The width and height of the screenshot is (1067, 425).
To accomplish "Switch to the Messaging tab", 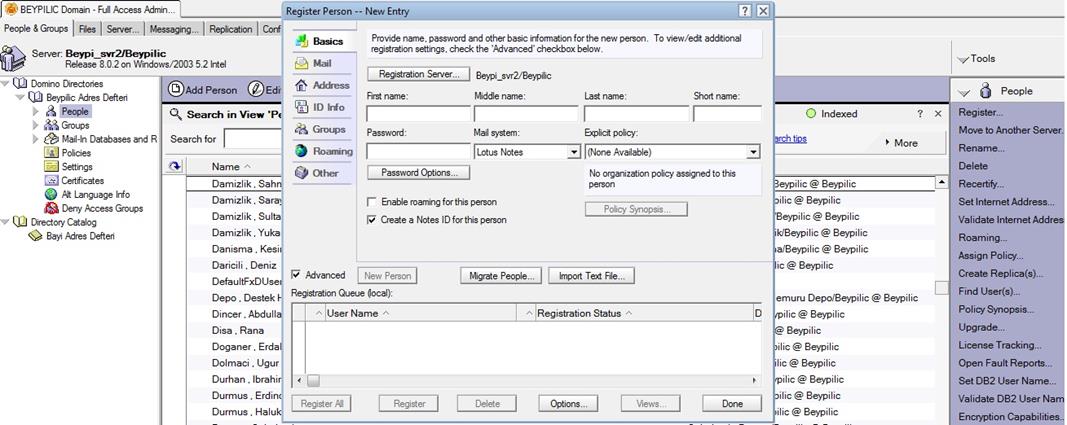I will click(x=174, y=29).
